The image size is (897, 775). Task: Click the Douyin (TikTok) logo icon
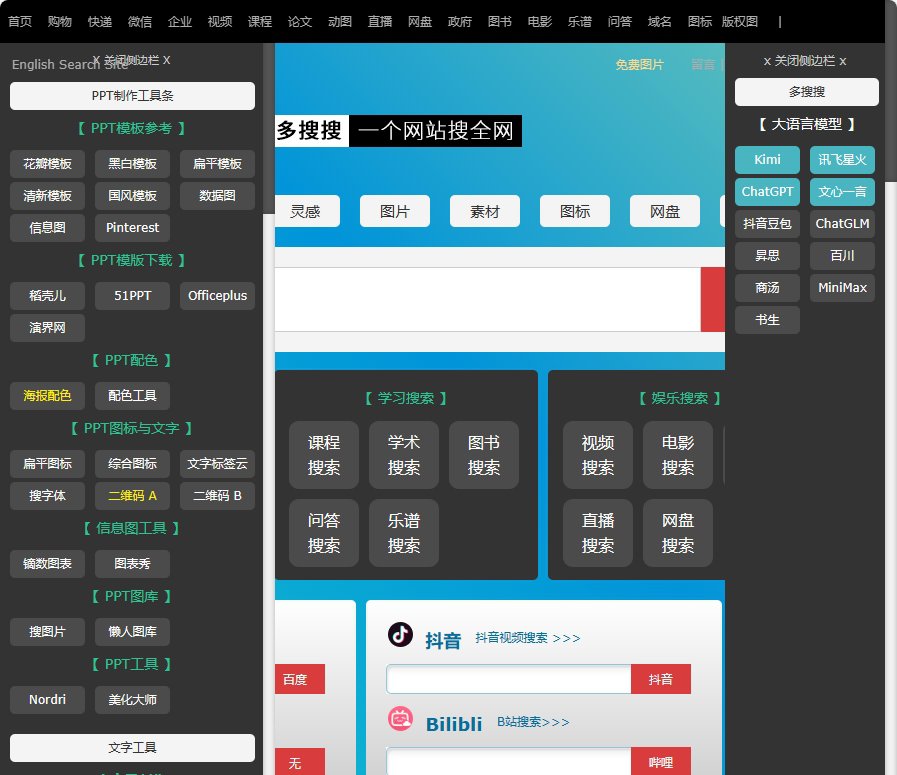[x=400, y=634]
